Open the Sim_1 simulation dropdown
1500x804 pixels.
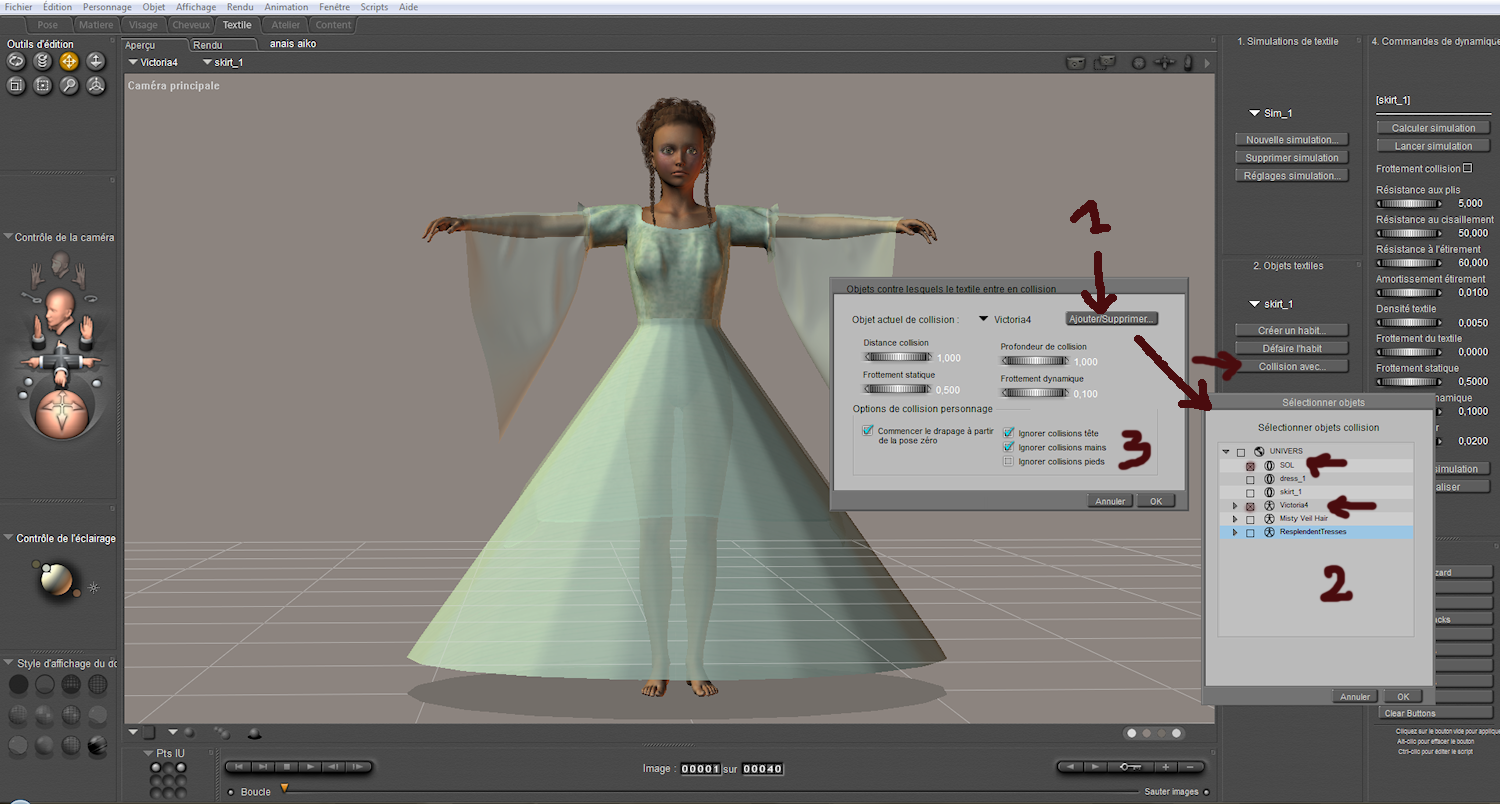pyautogui.click(x=1271, y=114)
